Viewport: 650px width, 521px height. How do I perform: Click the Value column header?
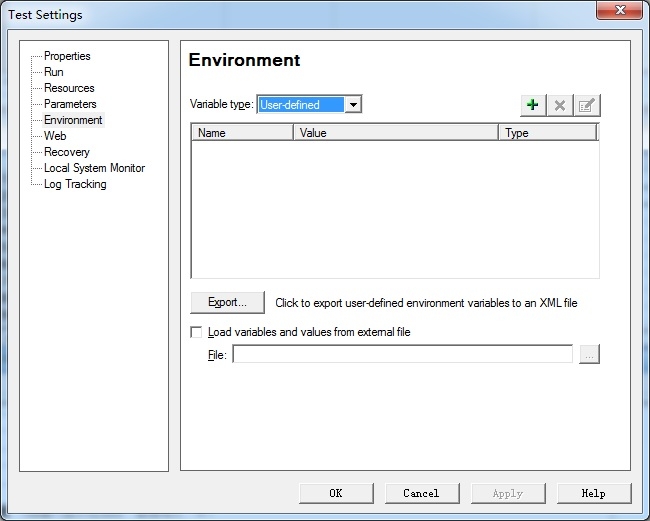(396, 133)
